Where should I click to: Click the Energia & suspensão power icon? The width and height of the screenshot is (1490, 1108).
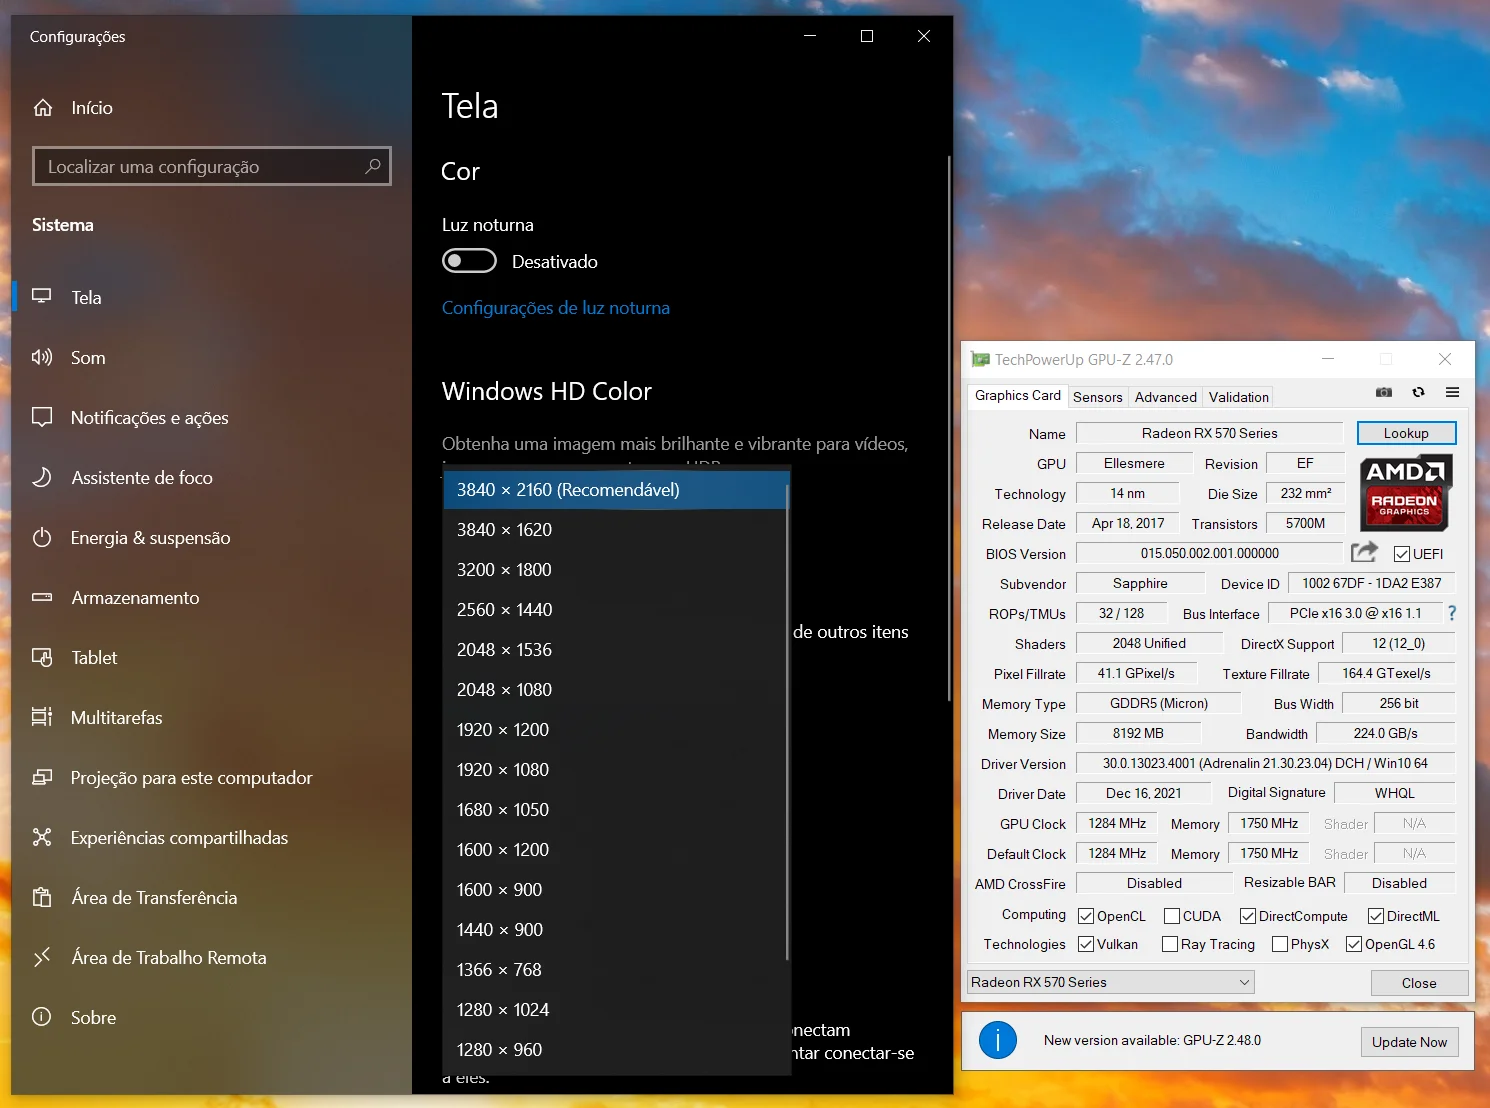pyautogui.click(x=42, y=537)
